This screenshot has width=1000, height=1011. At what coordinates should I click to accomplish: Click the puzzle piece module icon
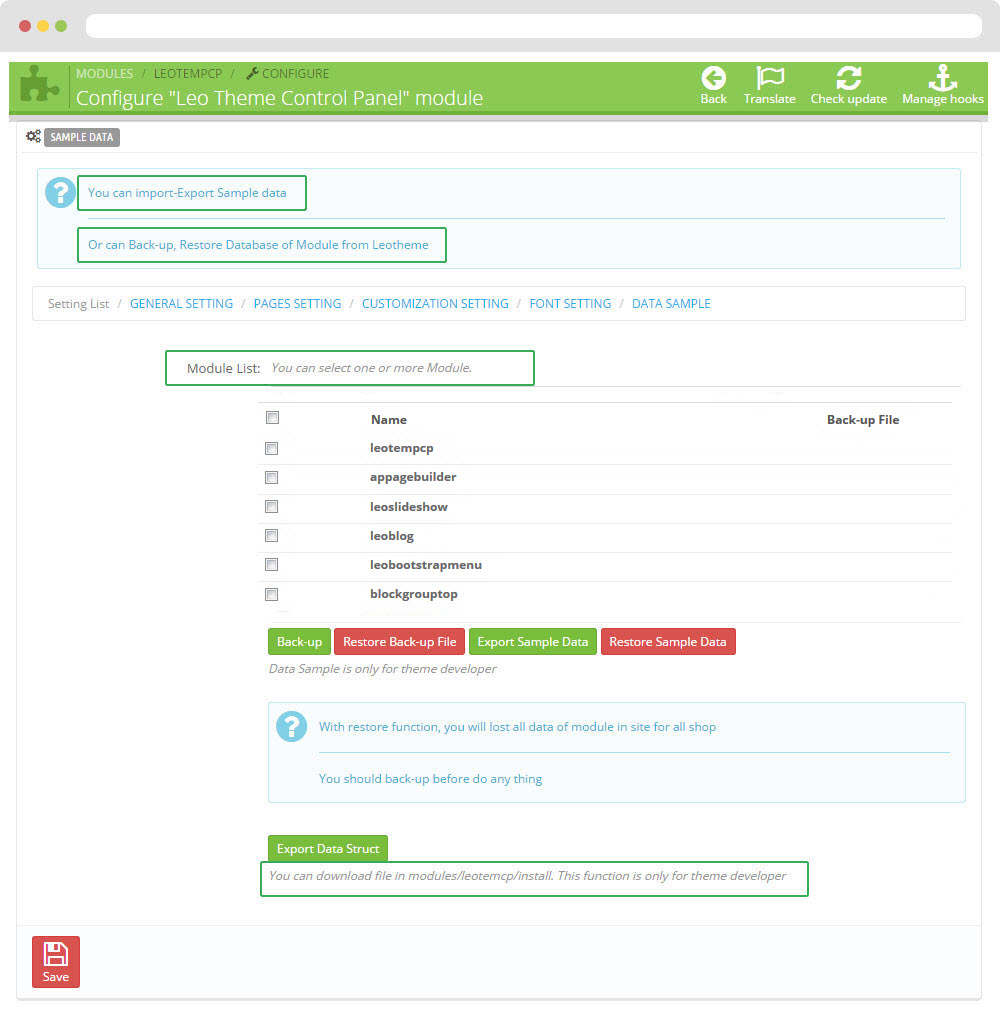[39, 84]
